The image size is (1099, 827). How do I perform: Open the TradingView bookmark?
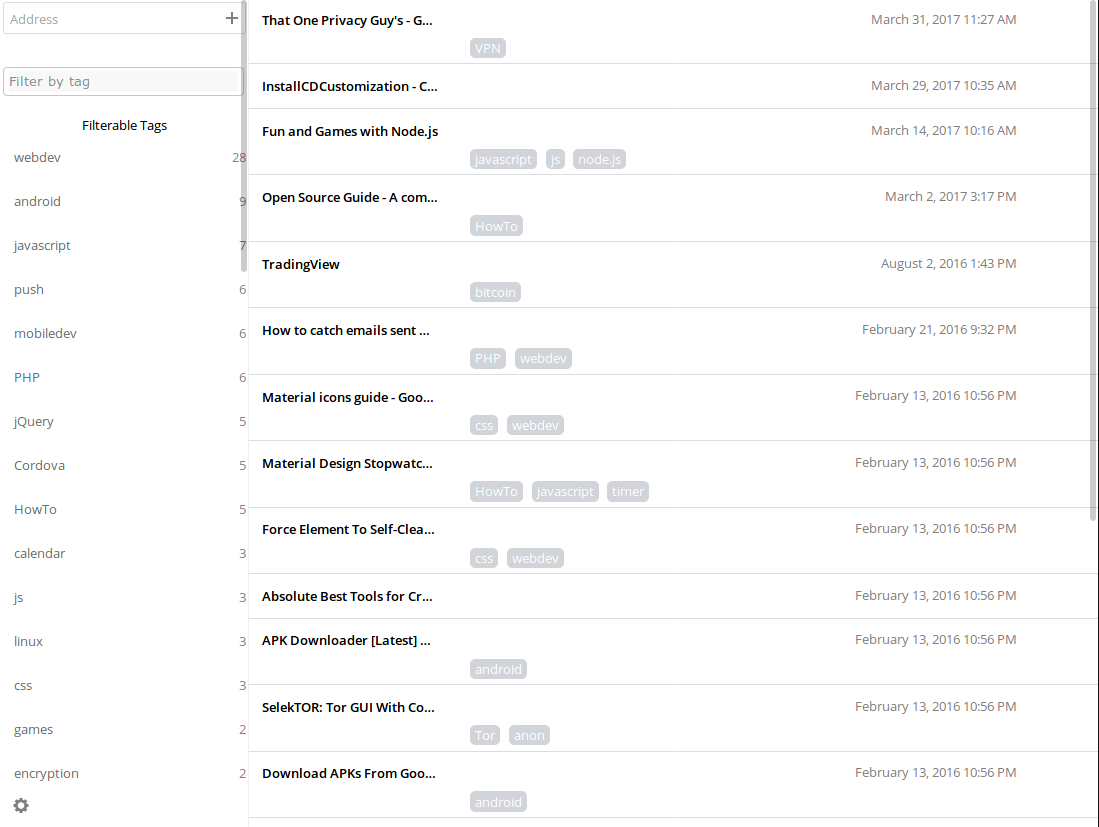[x=301, y=264]
